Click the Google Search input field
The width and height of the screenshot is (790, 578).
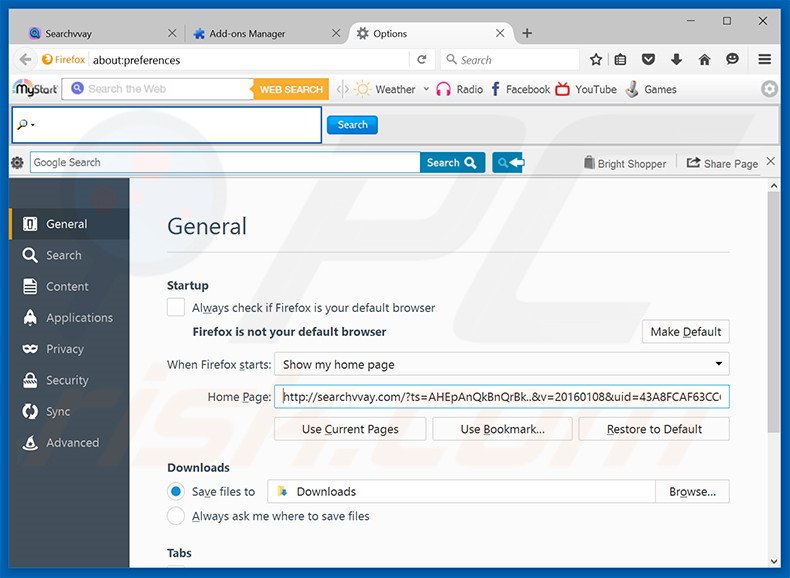(225, 162)
